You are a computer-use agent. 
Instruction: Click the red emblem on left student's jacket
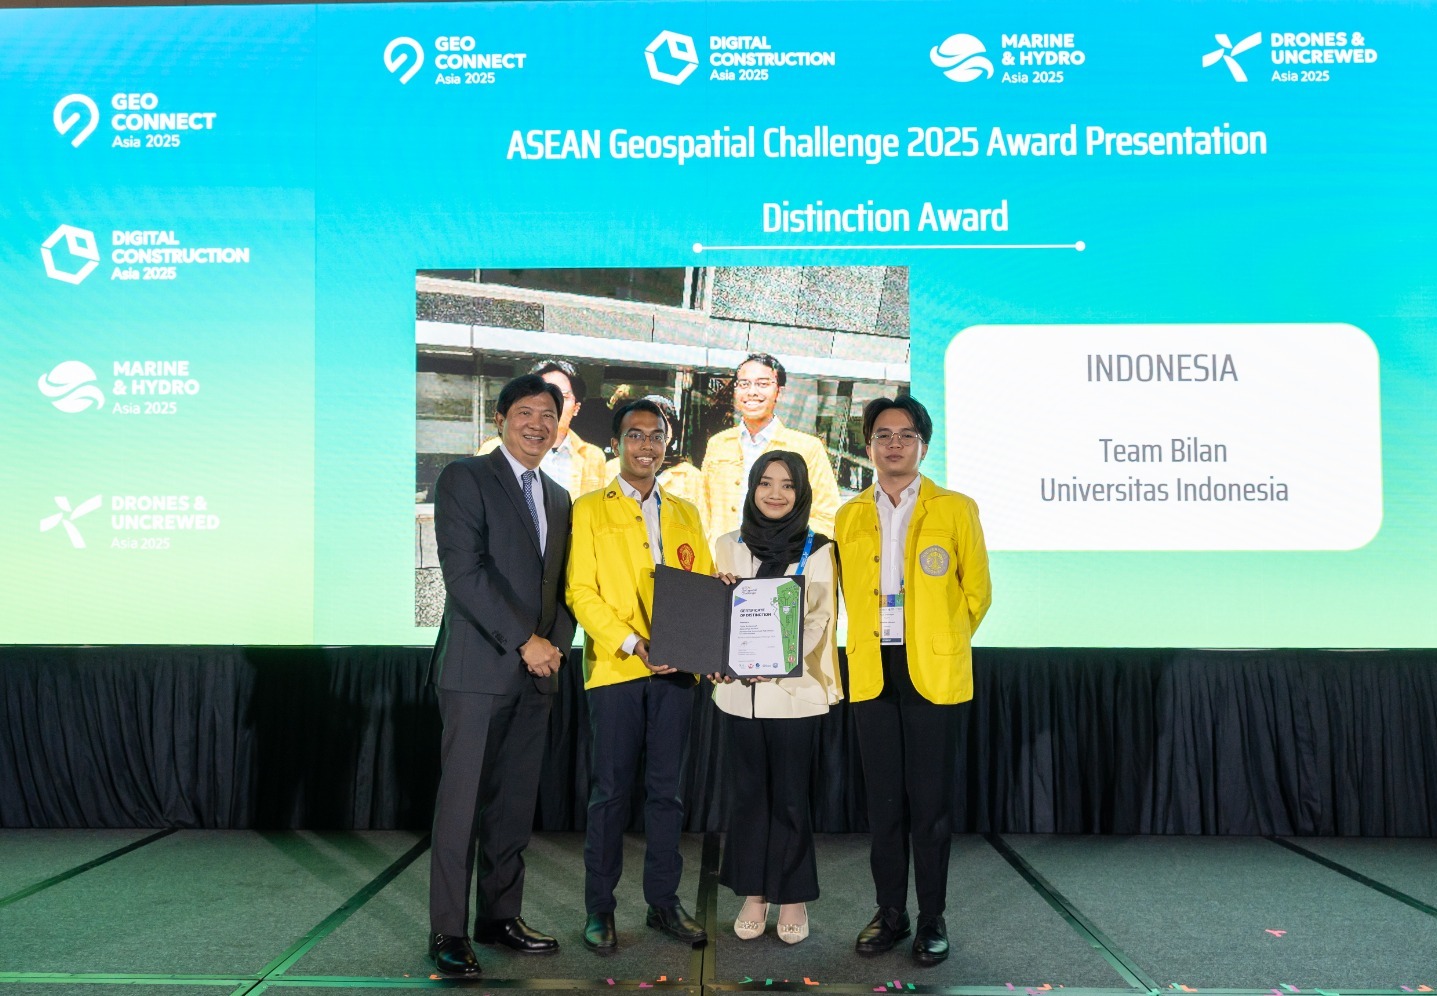click(685, 556)
